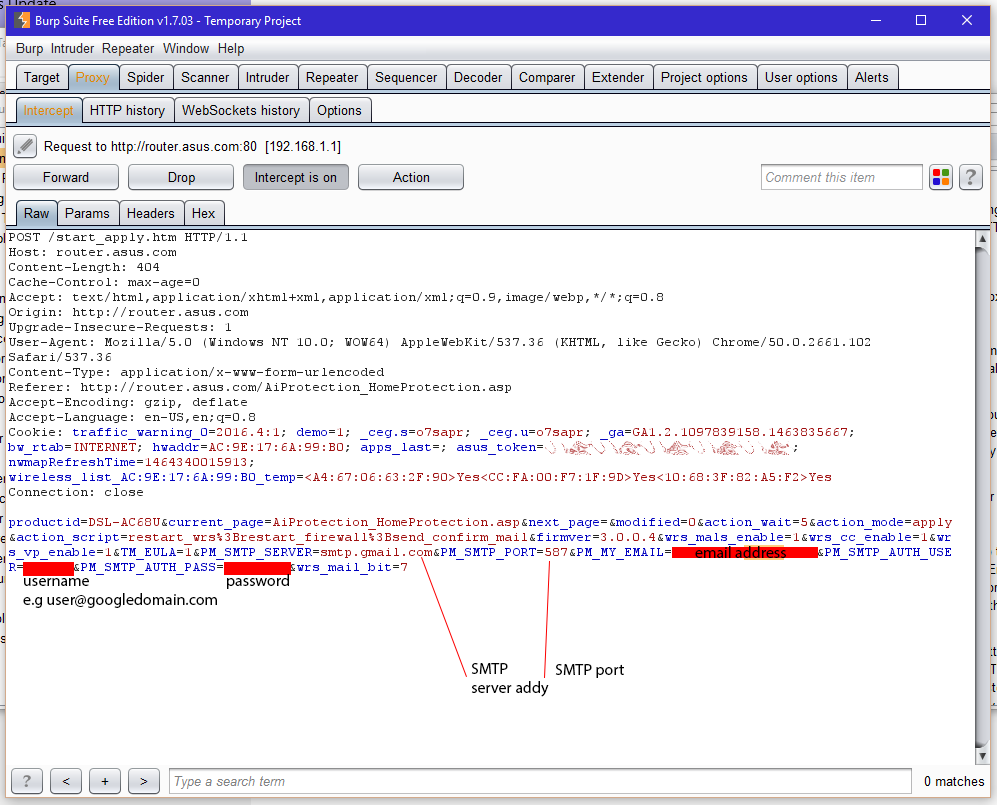997x805 pixels.
Task: Switch to the Comparer tab
Action: [x=547, y=78]
